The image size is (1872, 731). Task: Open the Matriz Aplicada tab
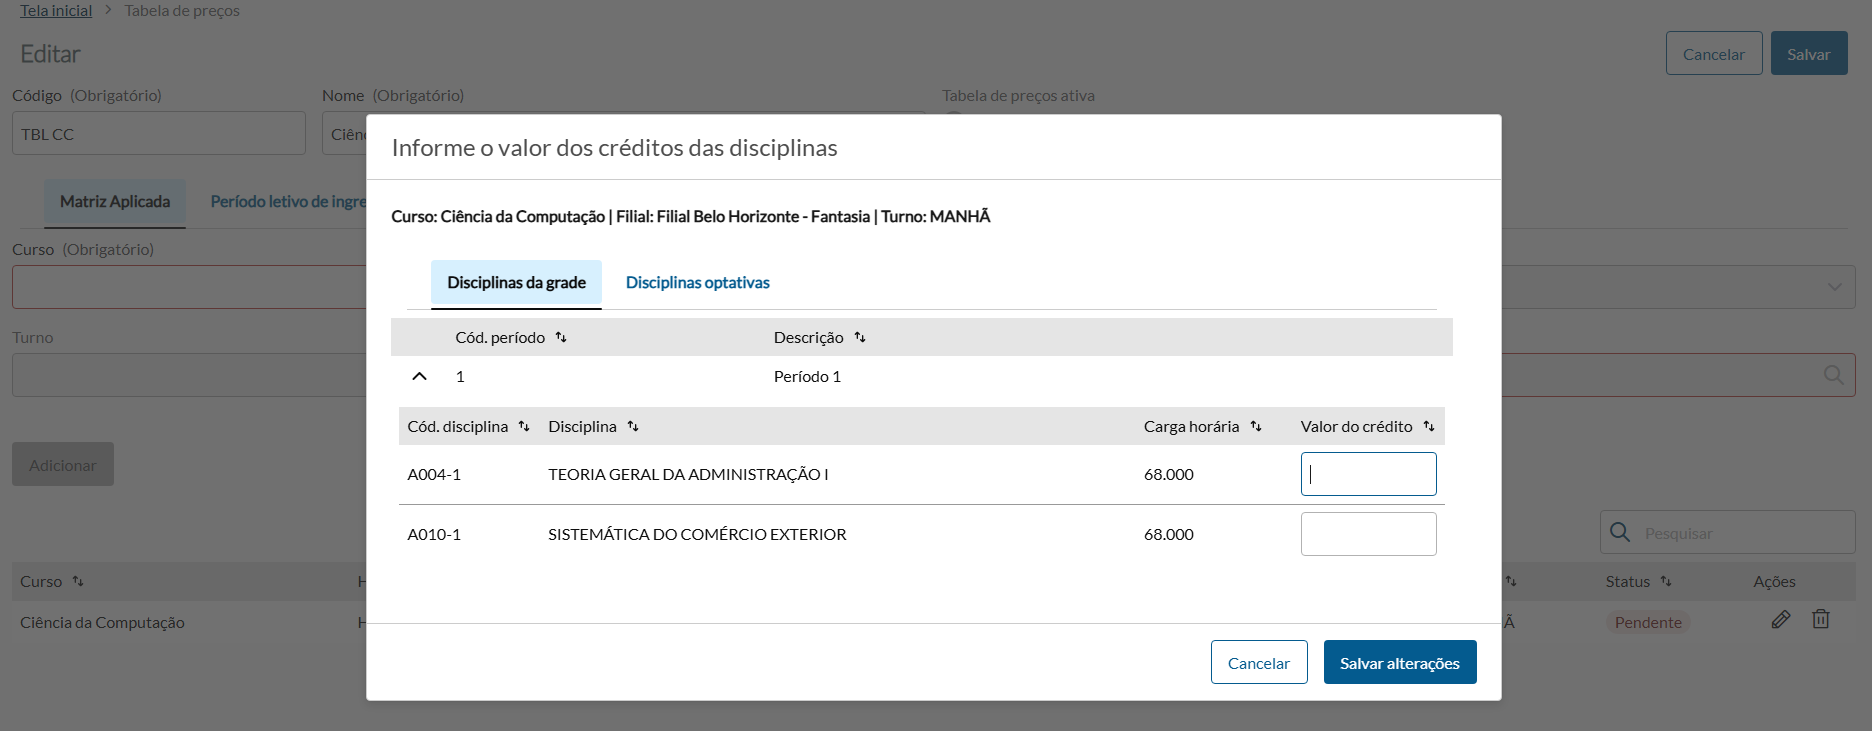(x=115, y=202)
